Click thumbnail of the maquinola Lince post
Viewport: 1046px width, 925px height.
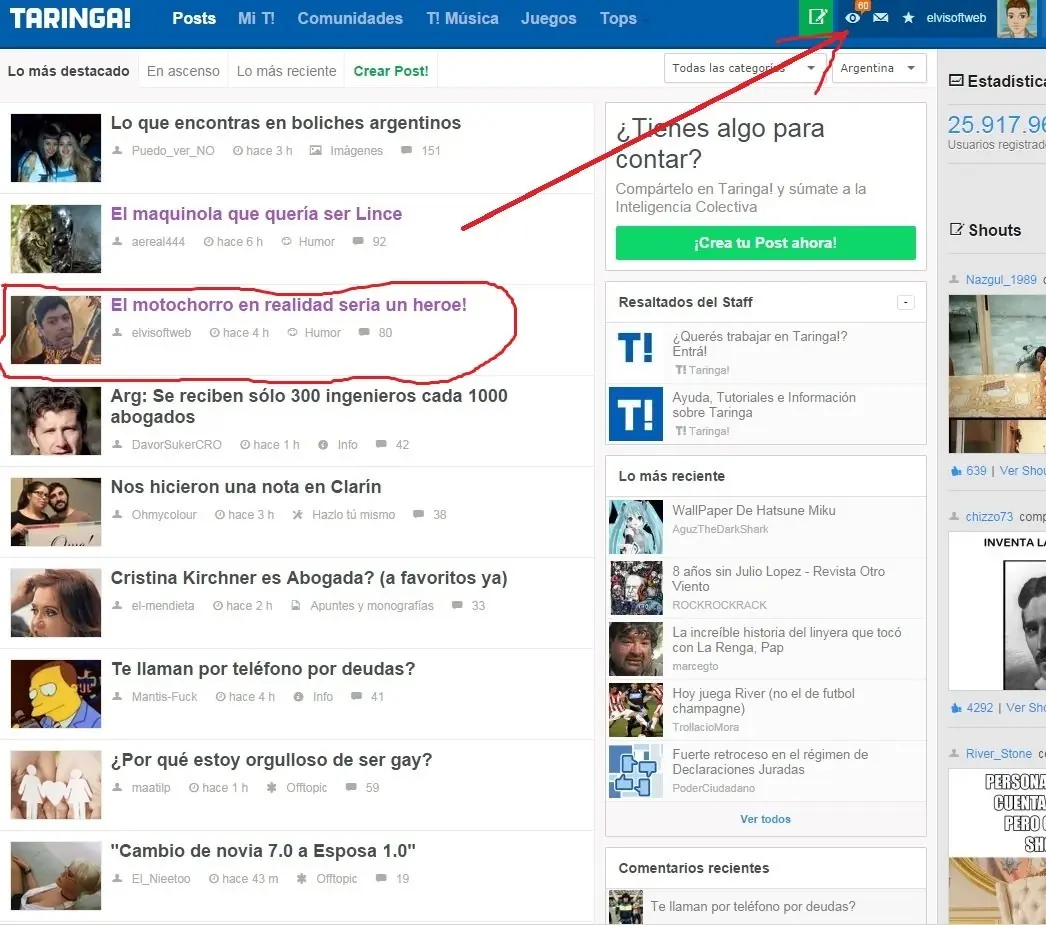56,239
